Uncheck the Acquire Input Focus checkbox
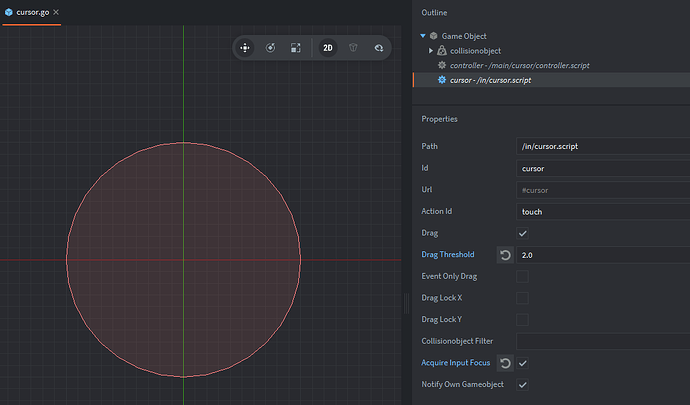 pyautogui.click(x=522, y=363)
